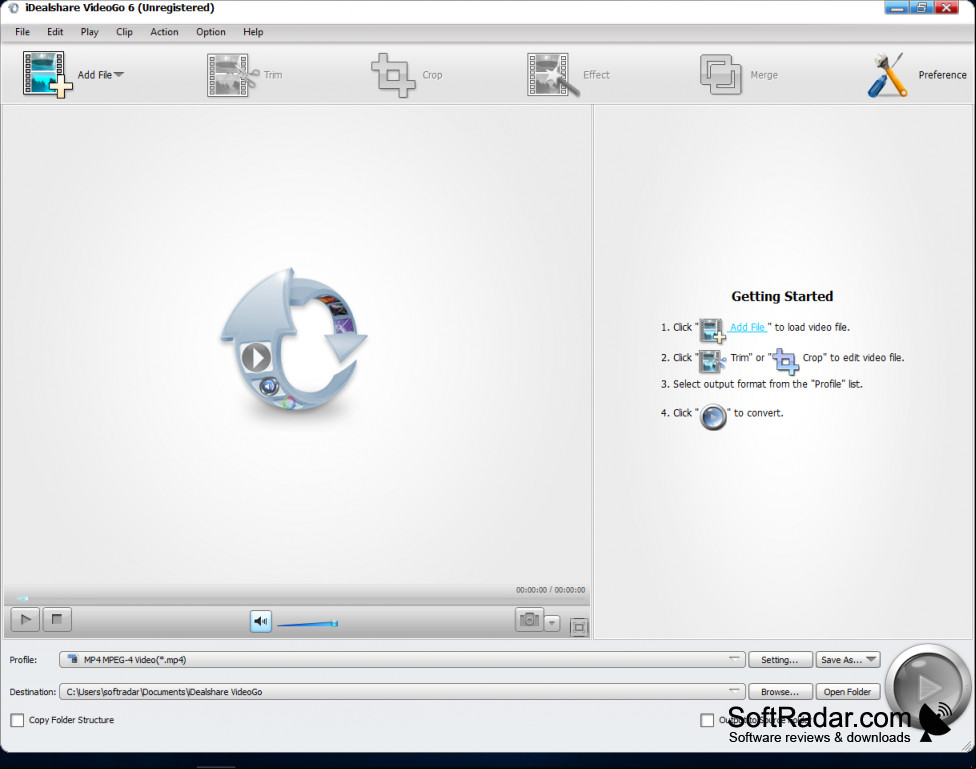Click the Setting... button
Viewport: 976px width, 769px height.
click(x=780, y=659)
